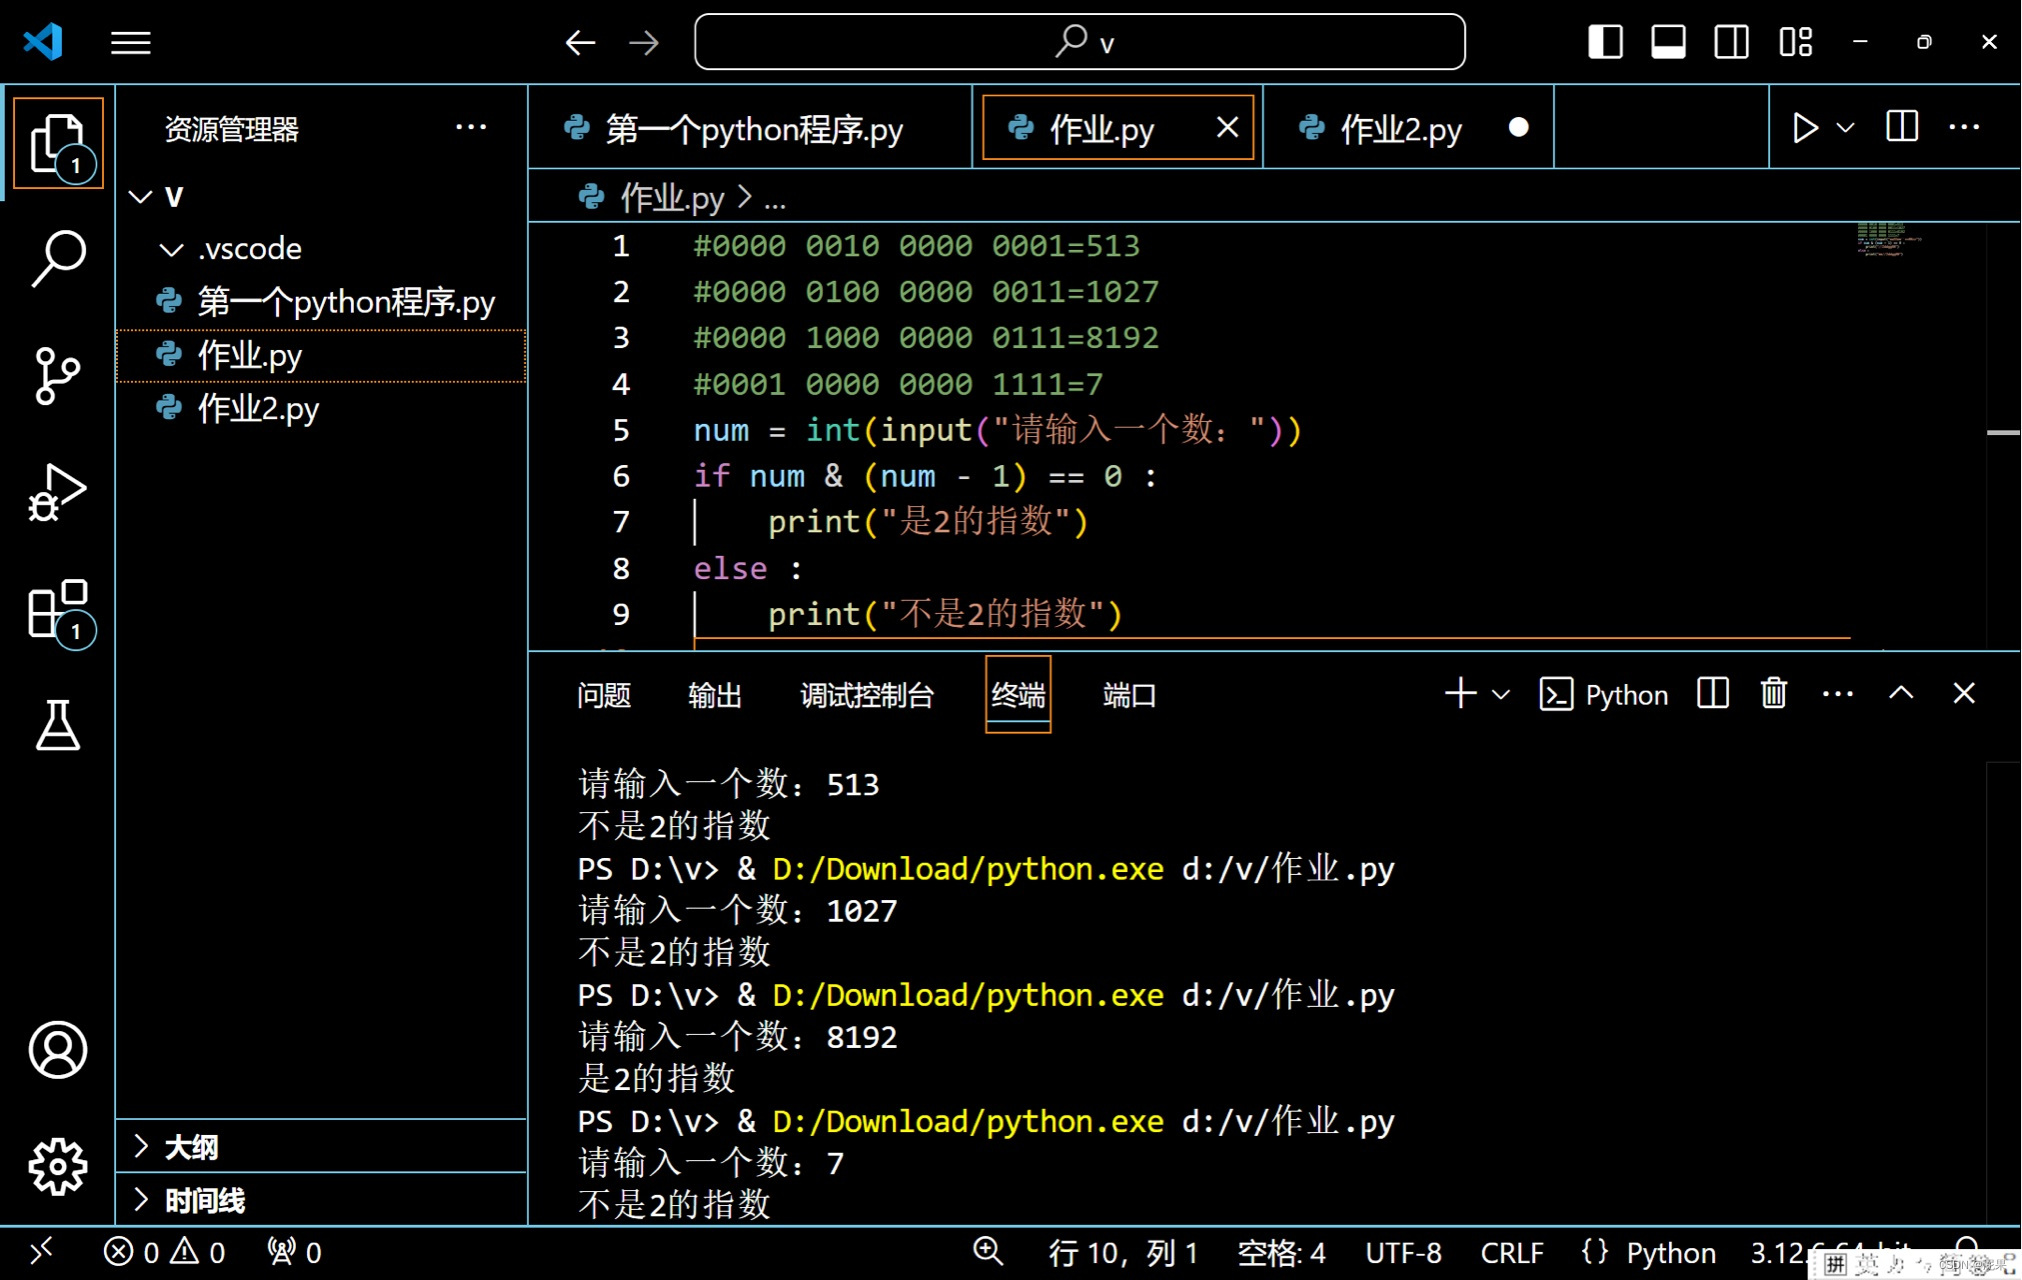Open editor More Actions ellipsis

(1964, 127)
